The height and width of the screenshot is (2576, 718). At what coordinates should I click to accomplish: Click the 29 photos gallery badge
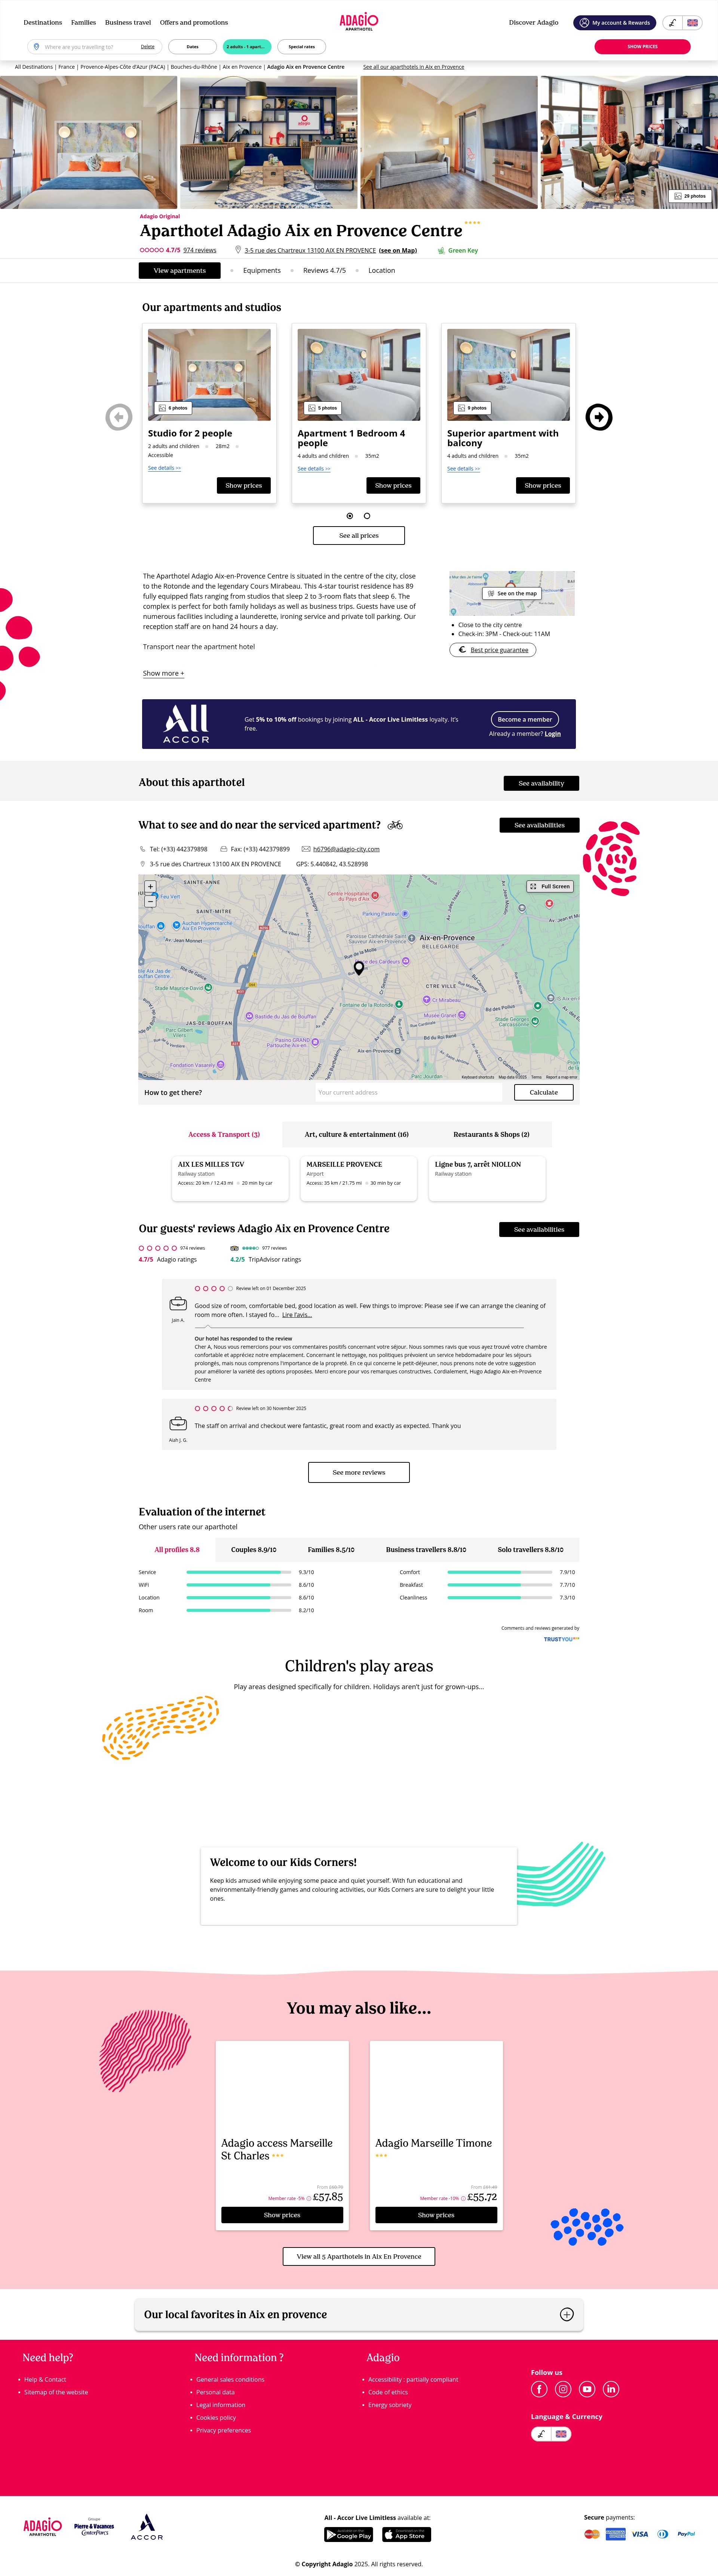coord(690,196)
